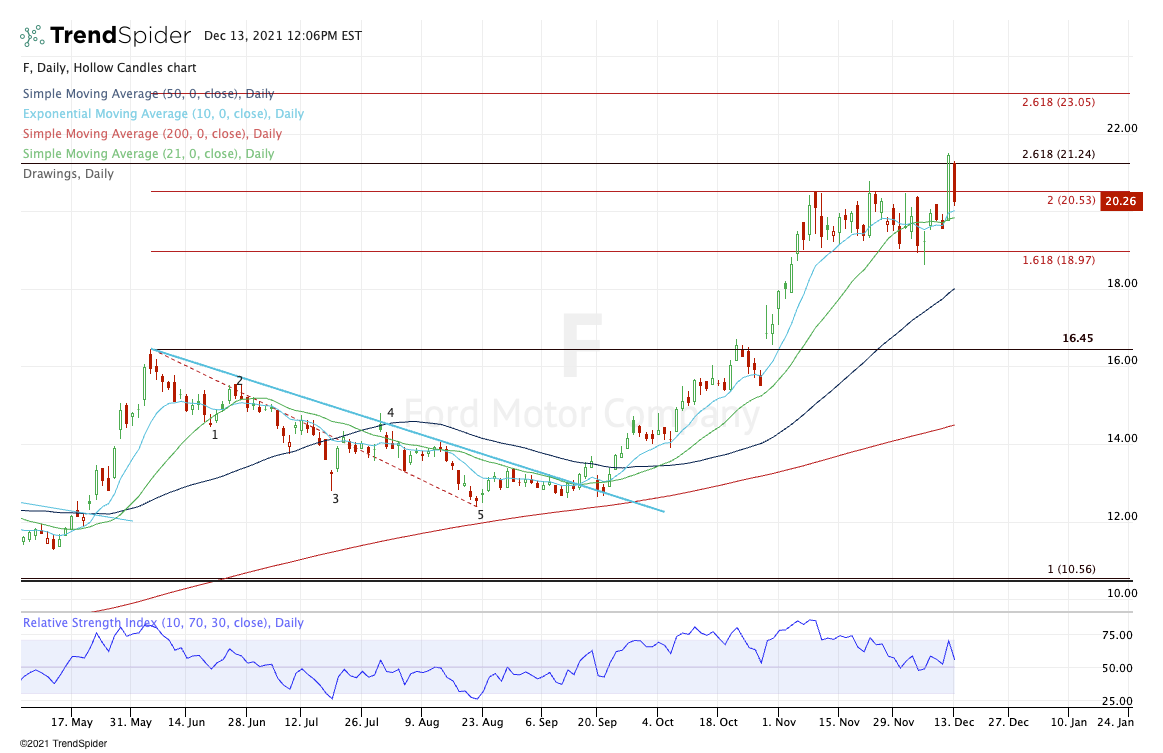Click the 15. Nov date label
The image size is (1163, 753).
tap(839, 723)
